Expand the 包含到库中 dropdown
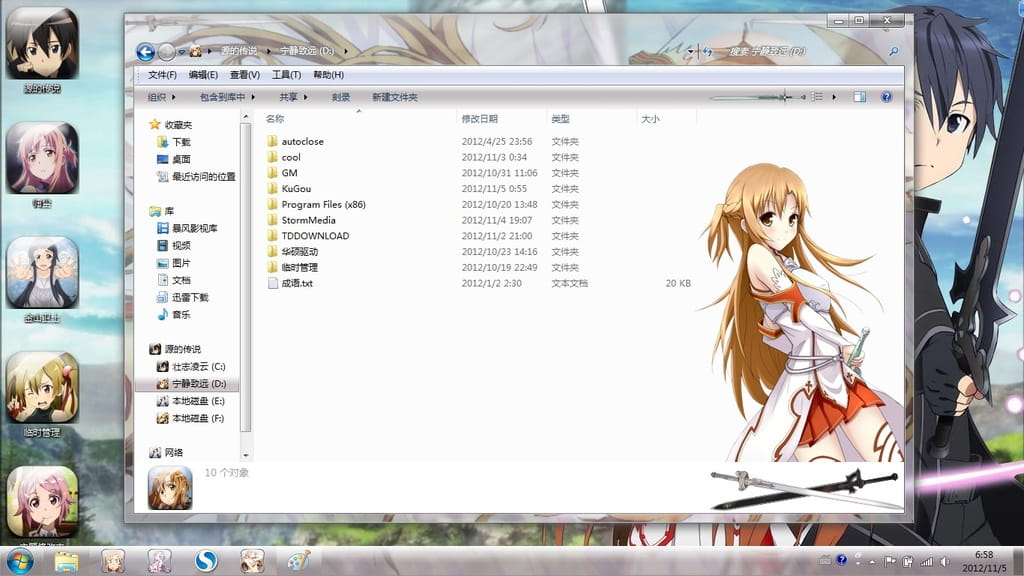 (x=225, y=96)
